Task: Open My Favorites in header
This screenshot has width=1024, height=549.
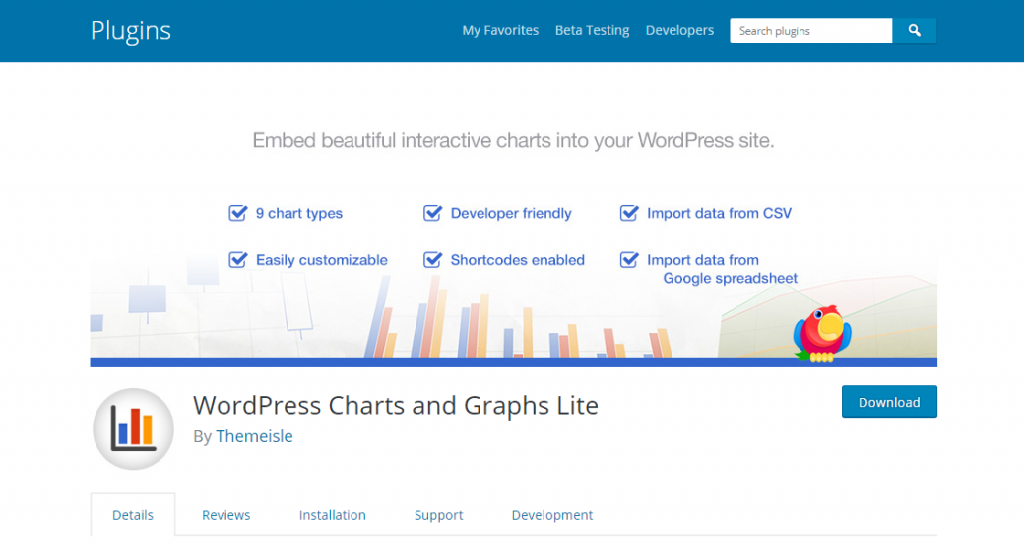Action: click(x=500, y=31)
